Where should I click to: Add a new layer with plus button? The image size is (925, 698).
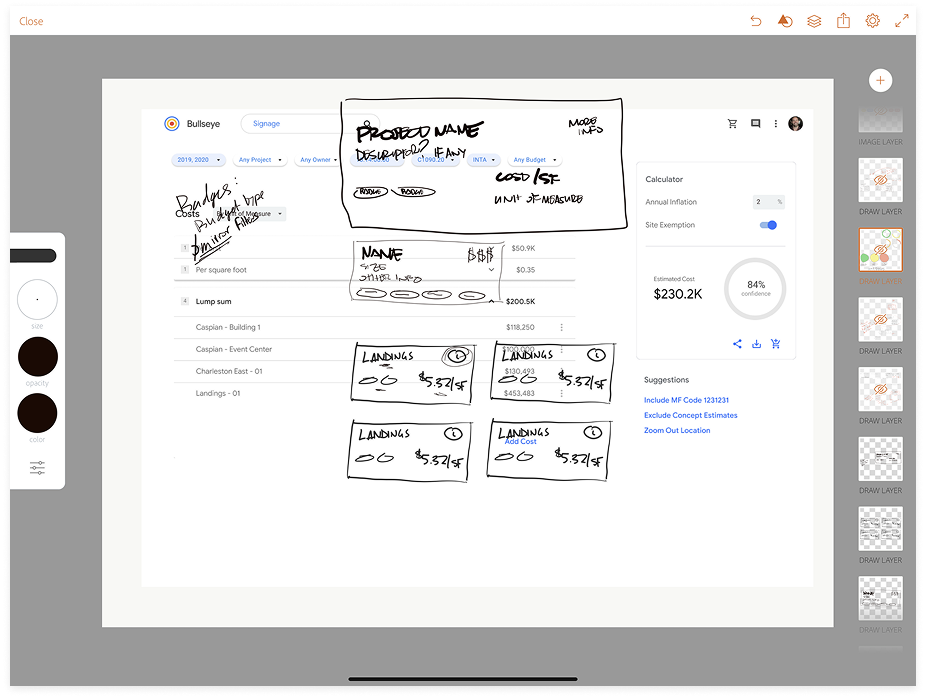point(880,80)
